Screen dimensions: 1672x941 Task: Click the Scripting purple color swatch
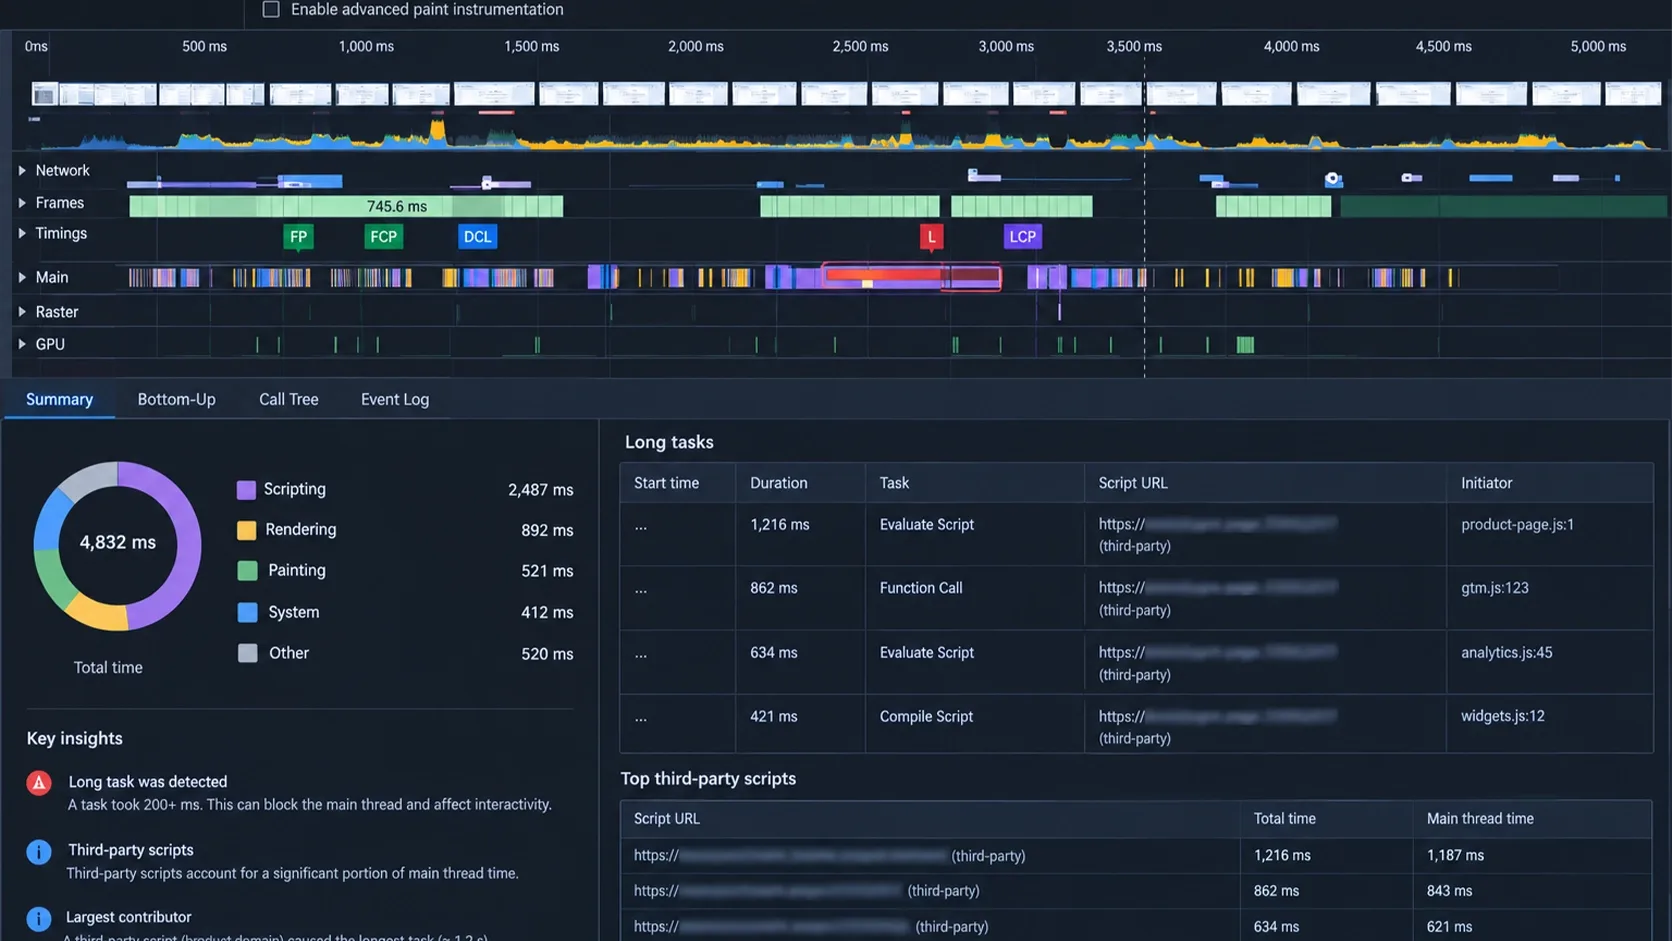pyautogui.click(x=246, y=489)
